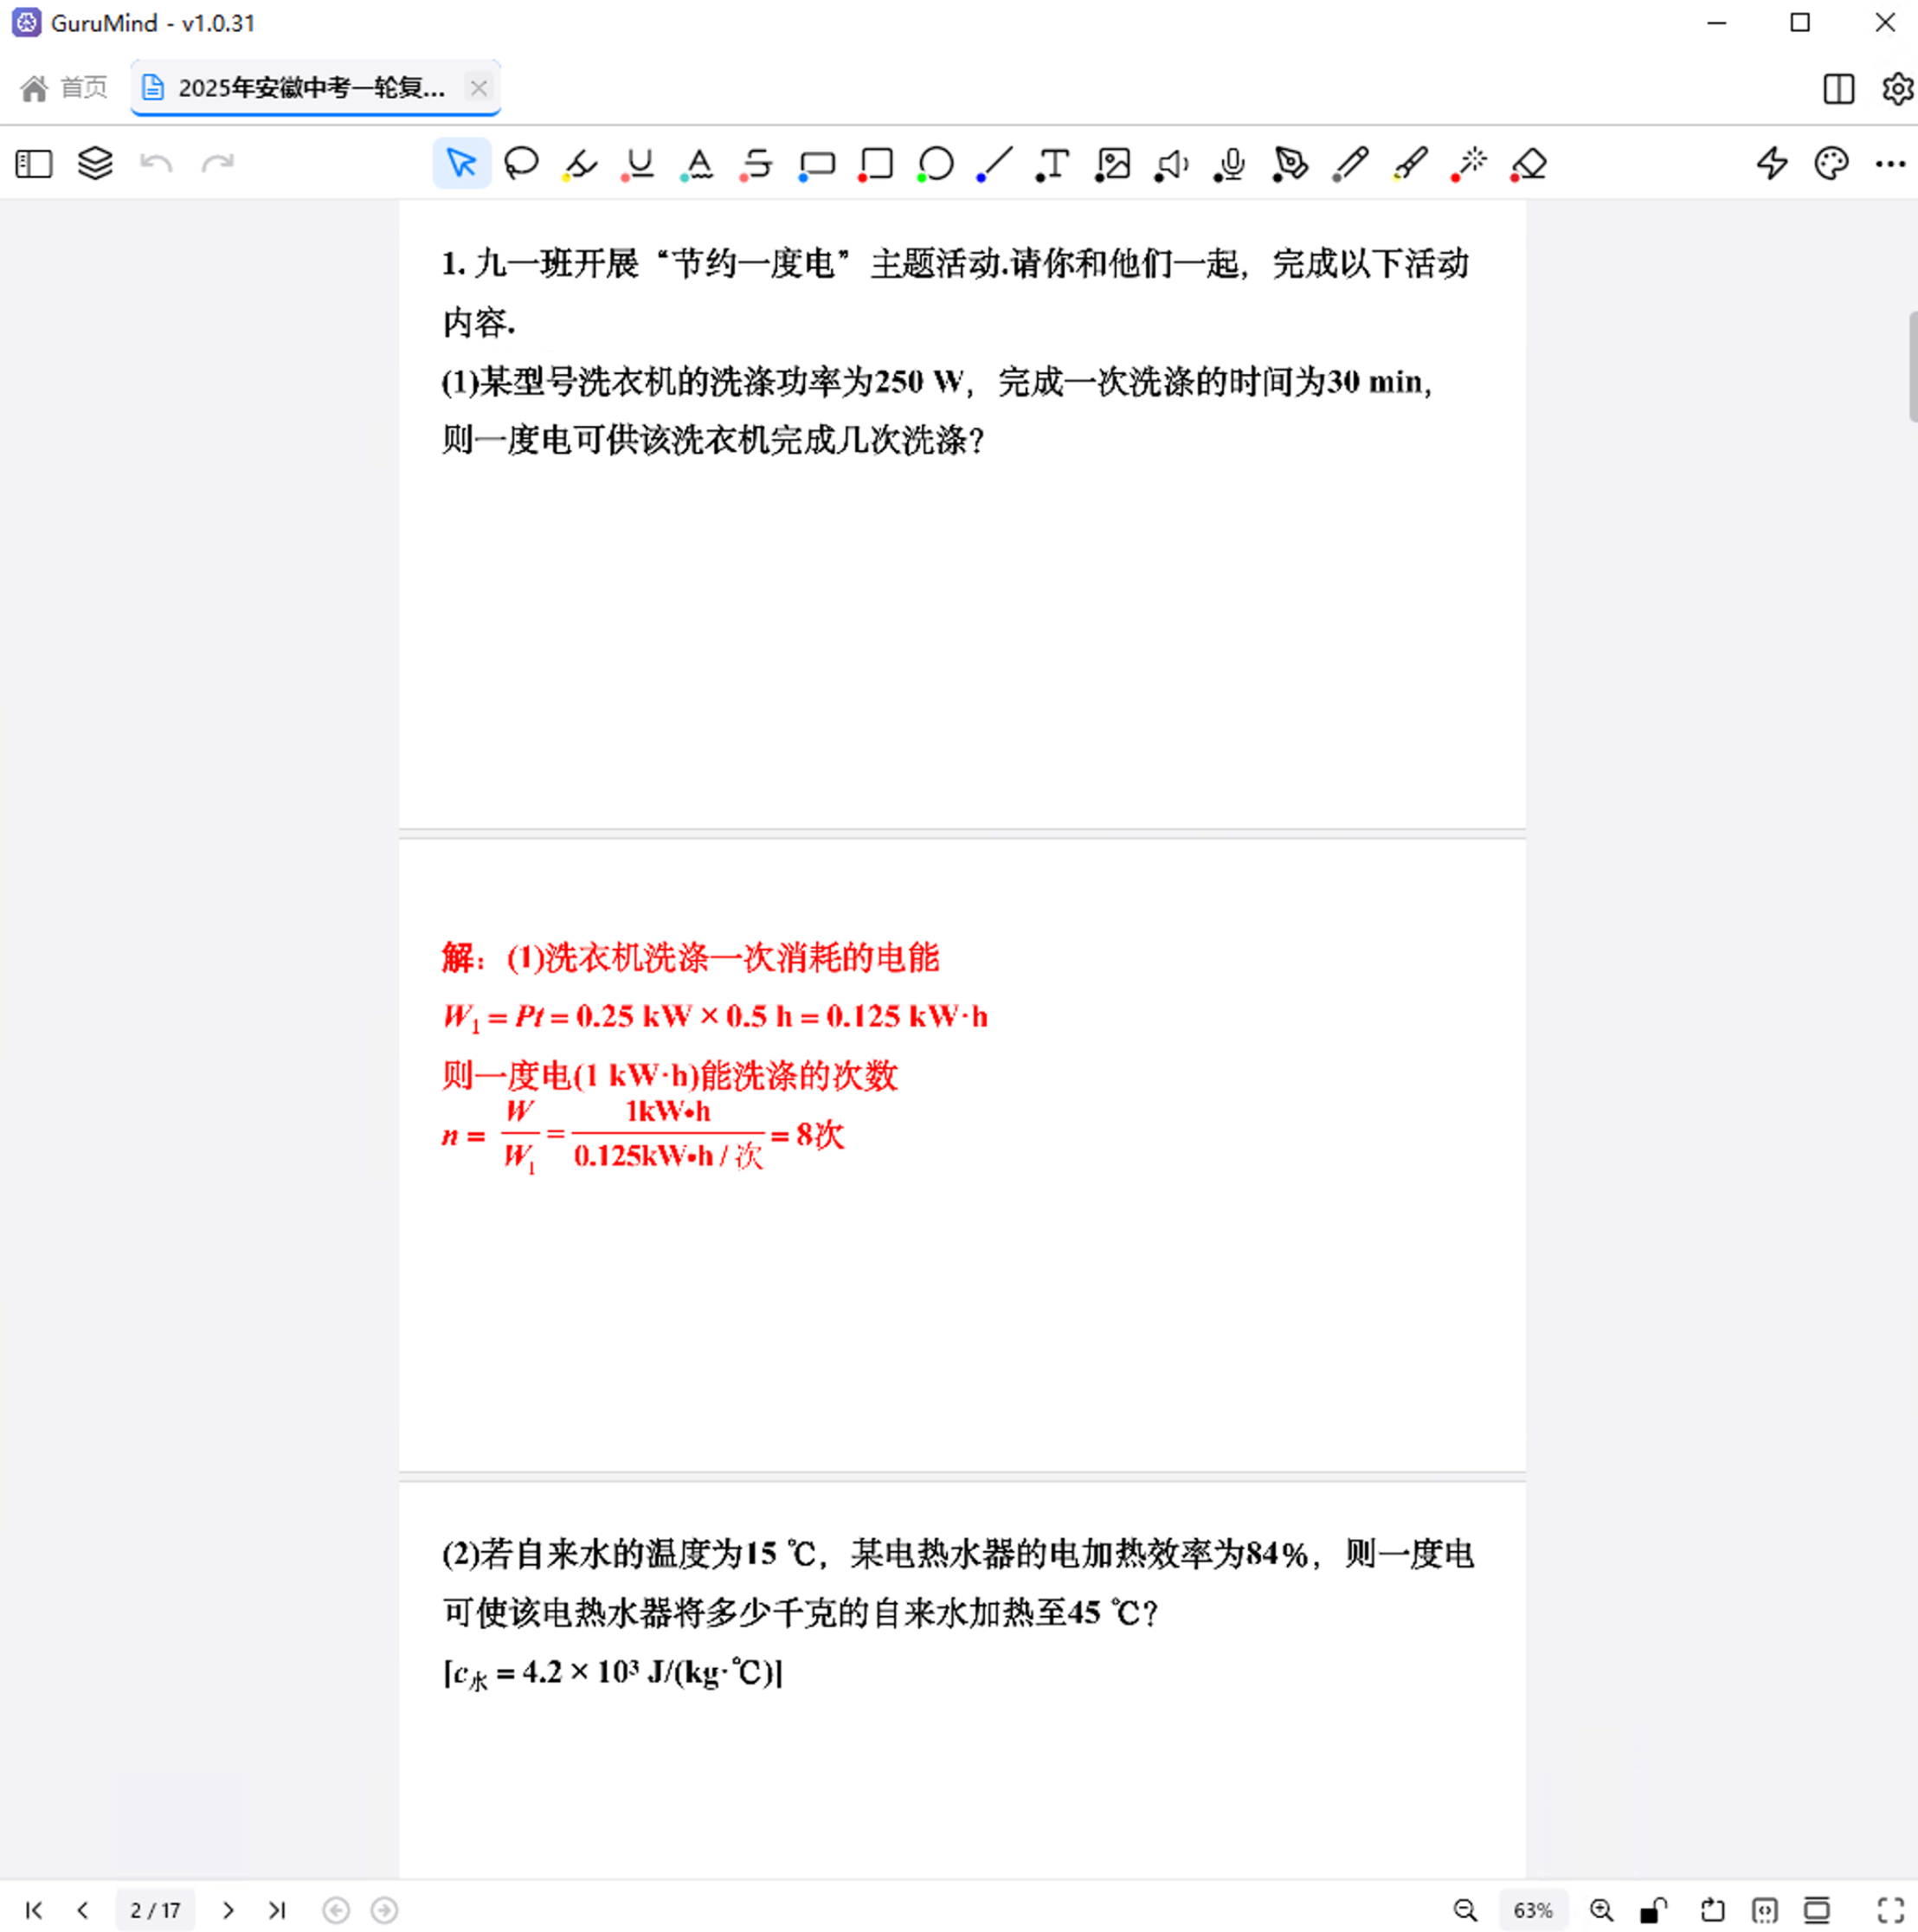The width and height of the screenshot is (1918, 1932).
Task: Click the speaker audio tool
Action: [1171, 163]
